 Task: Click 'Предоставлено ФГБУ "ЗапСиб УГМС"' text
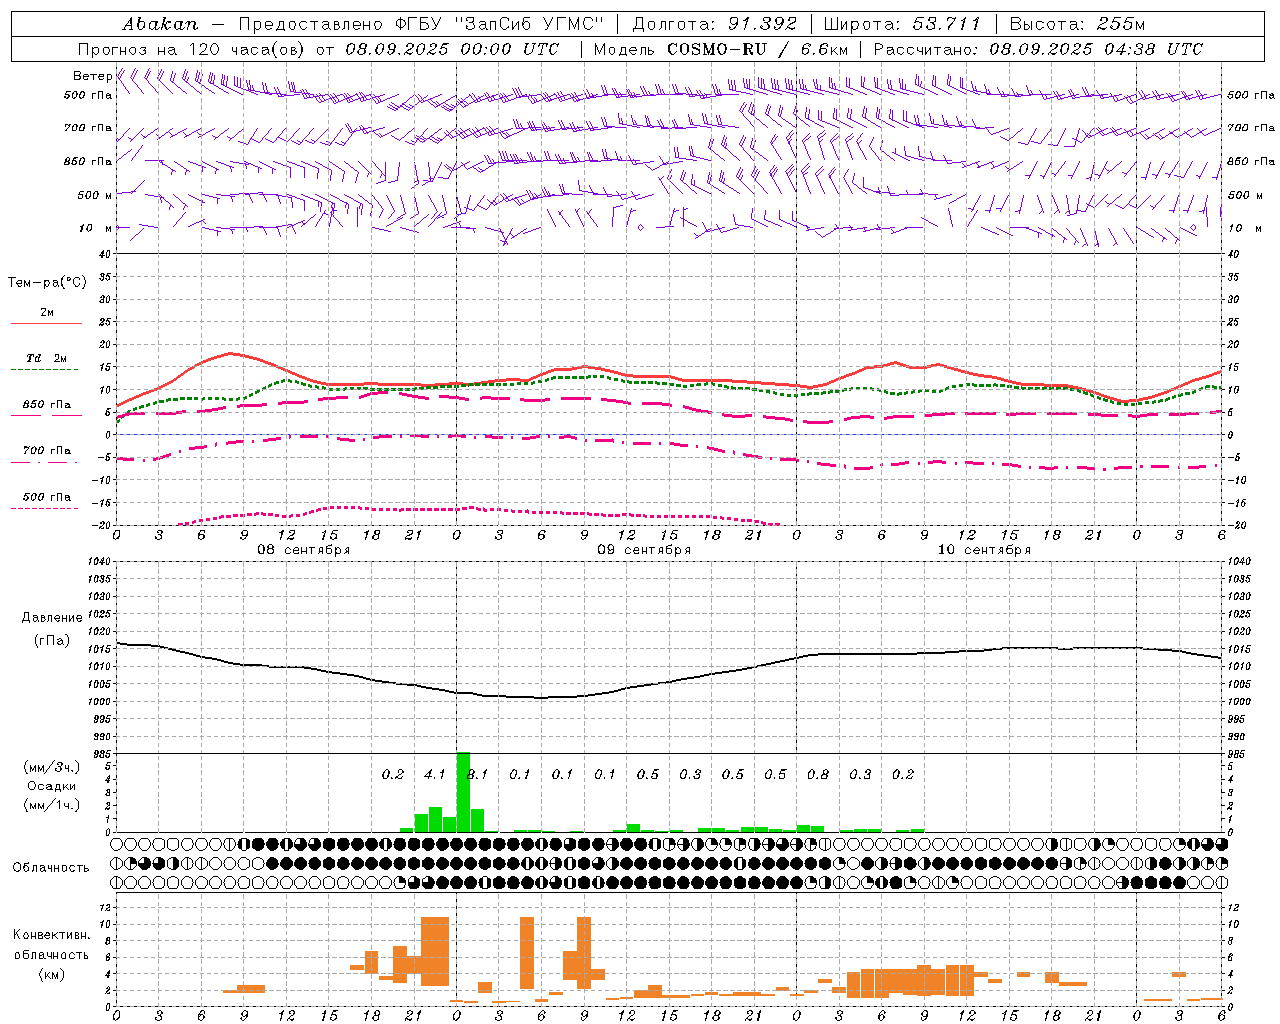point(421,24)
